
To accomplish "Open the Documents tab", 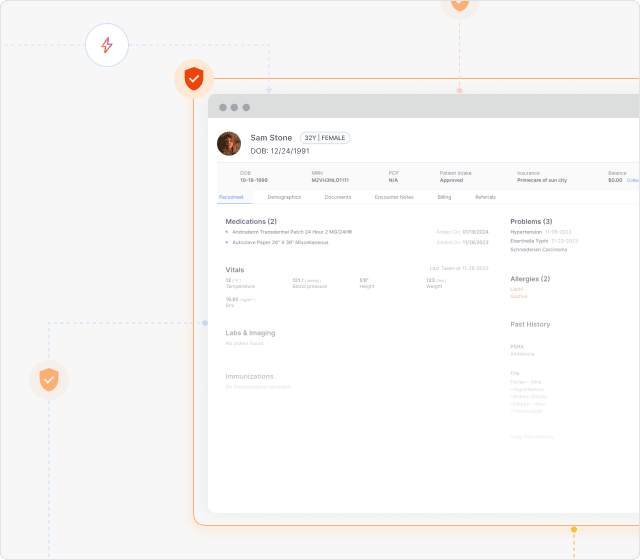I will (337, 197).
